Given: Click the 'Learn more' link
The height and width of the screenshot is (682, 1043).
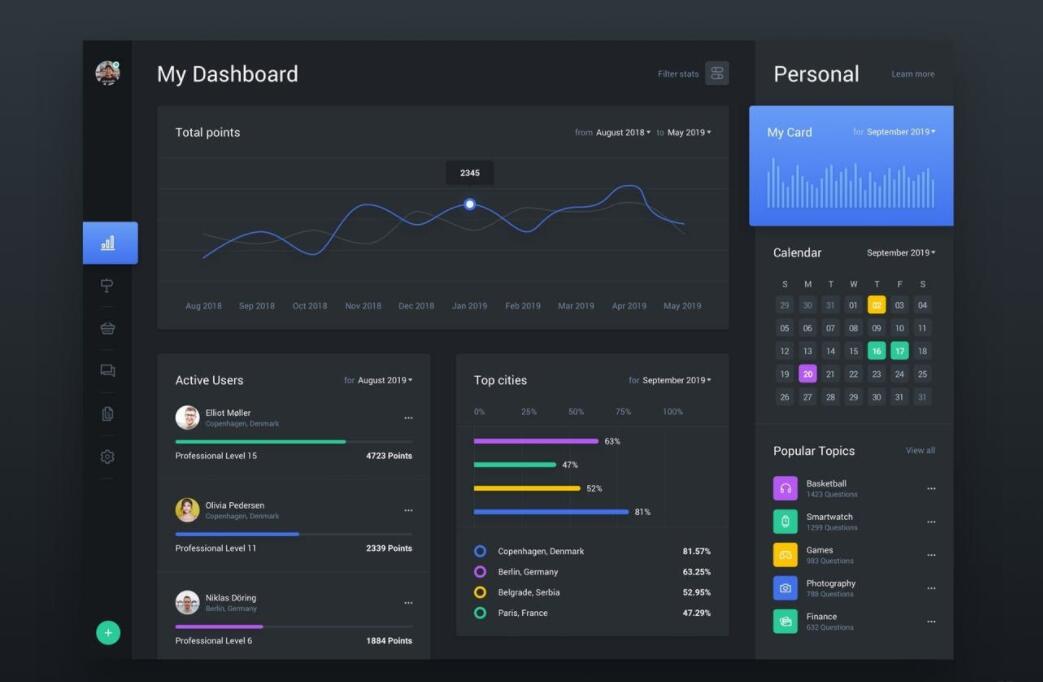Looking at the screenshot, I should pos(912,74).
